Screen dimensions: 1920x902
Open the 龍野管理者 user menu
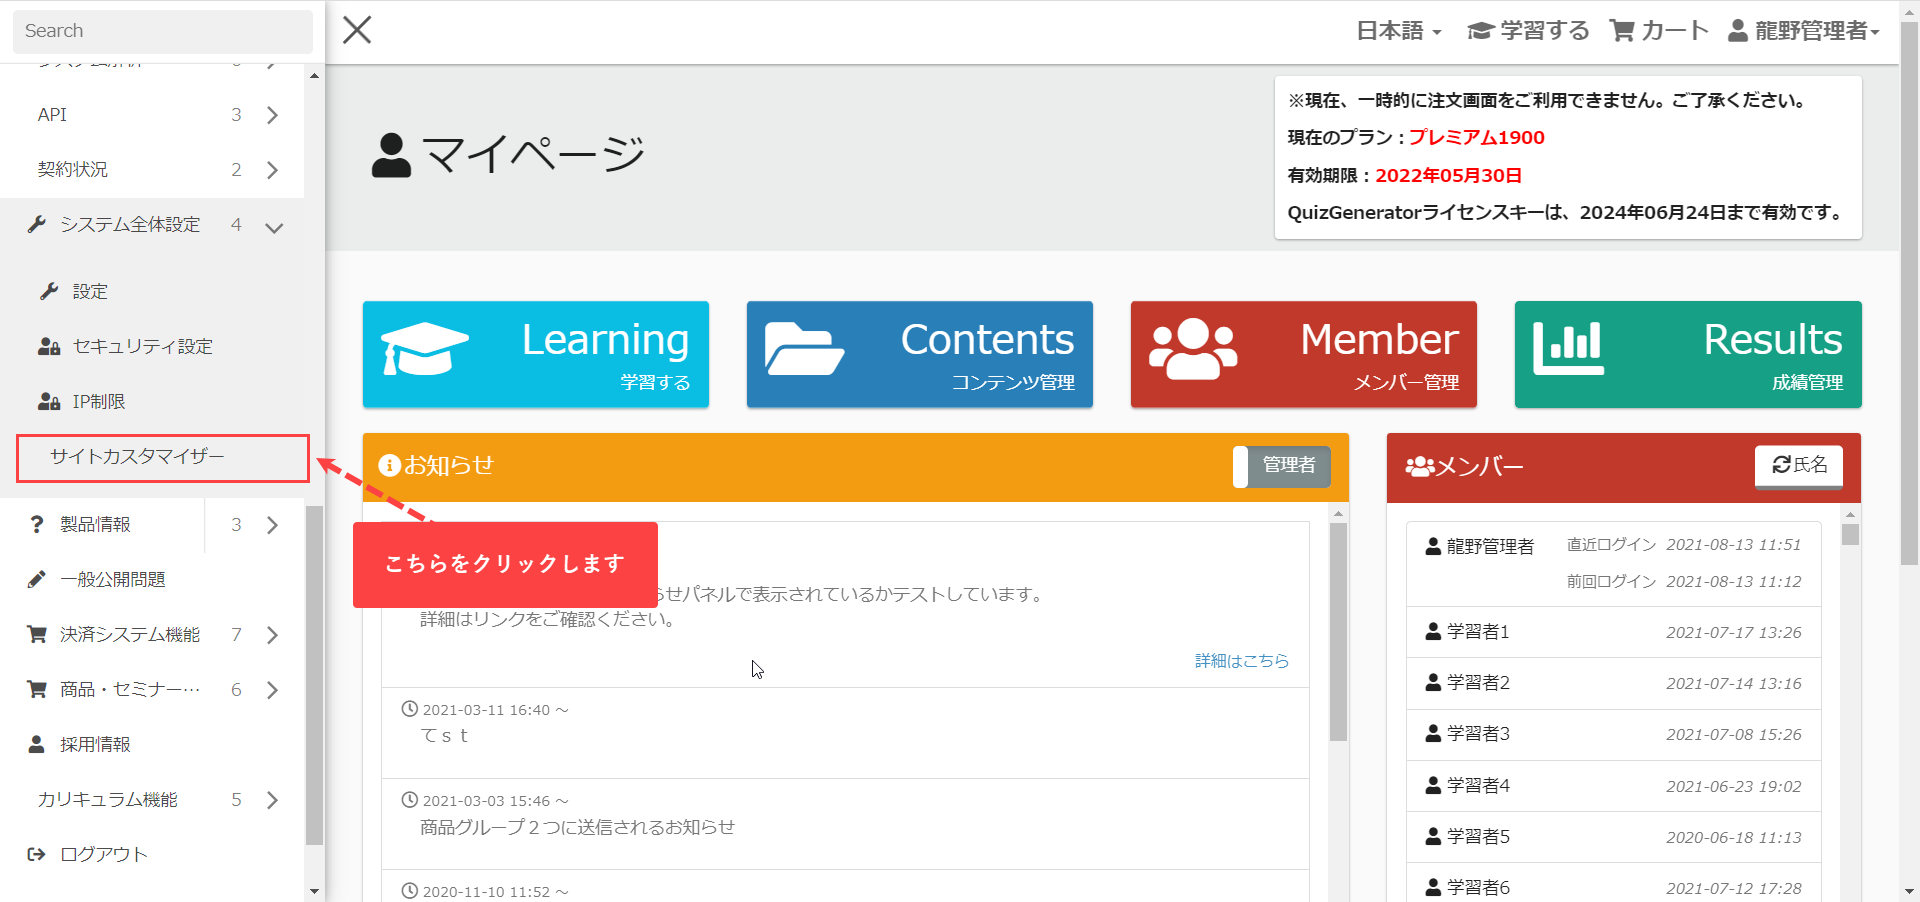1804,31
